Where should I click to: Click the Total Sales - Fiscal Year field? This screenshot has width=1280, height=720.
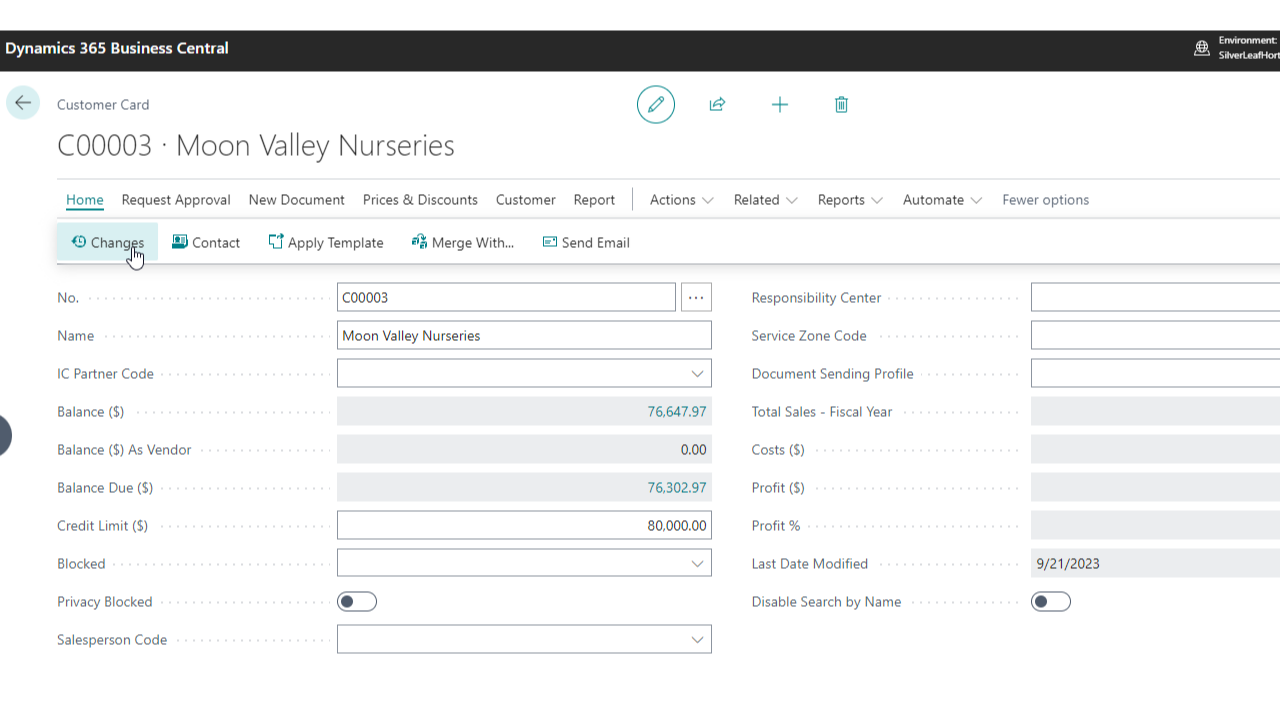[1155, 411]
